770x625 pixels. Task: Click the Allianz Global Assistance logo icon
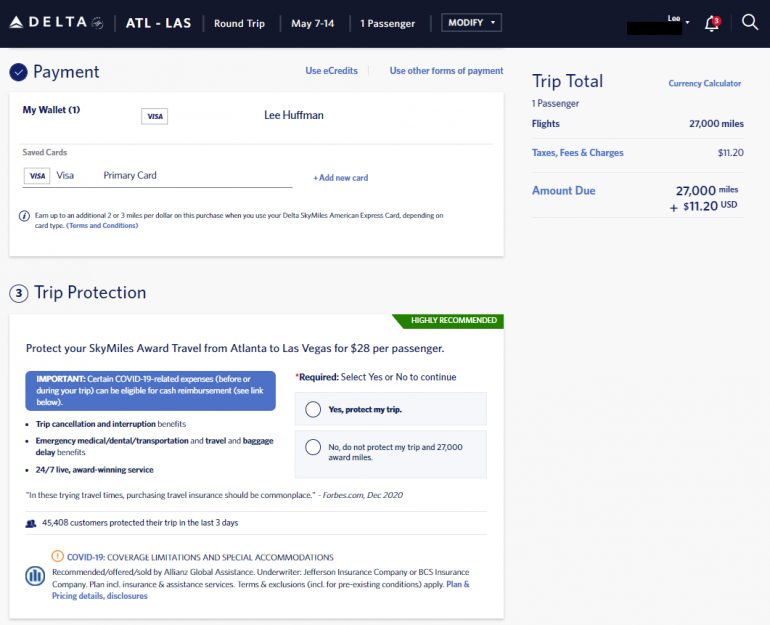35,576
